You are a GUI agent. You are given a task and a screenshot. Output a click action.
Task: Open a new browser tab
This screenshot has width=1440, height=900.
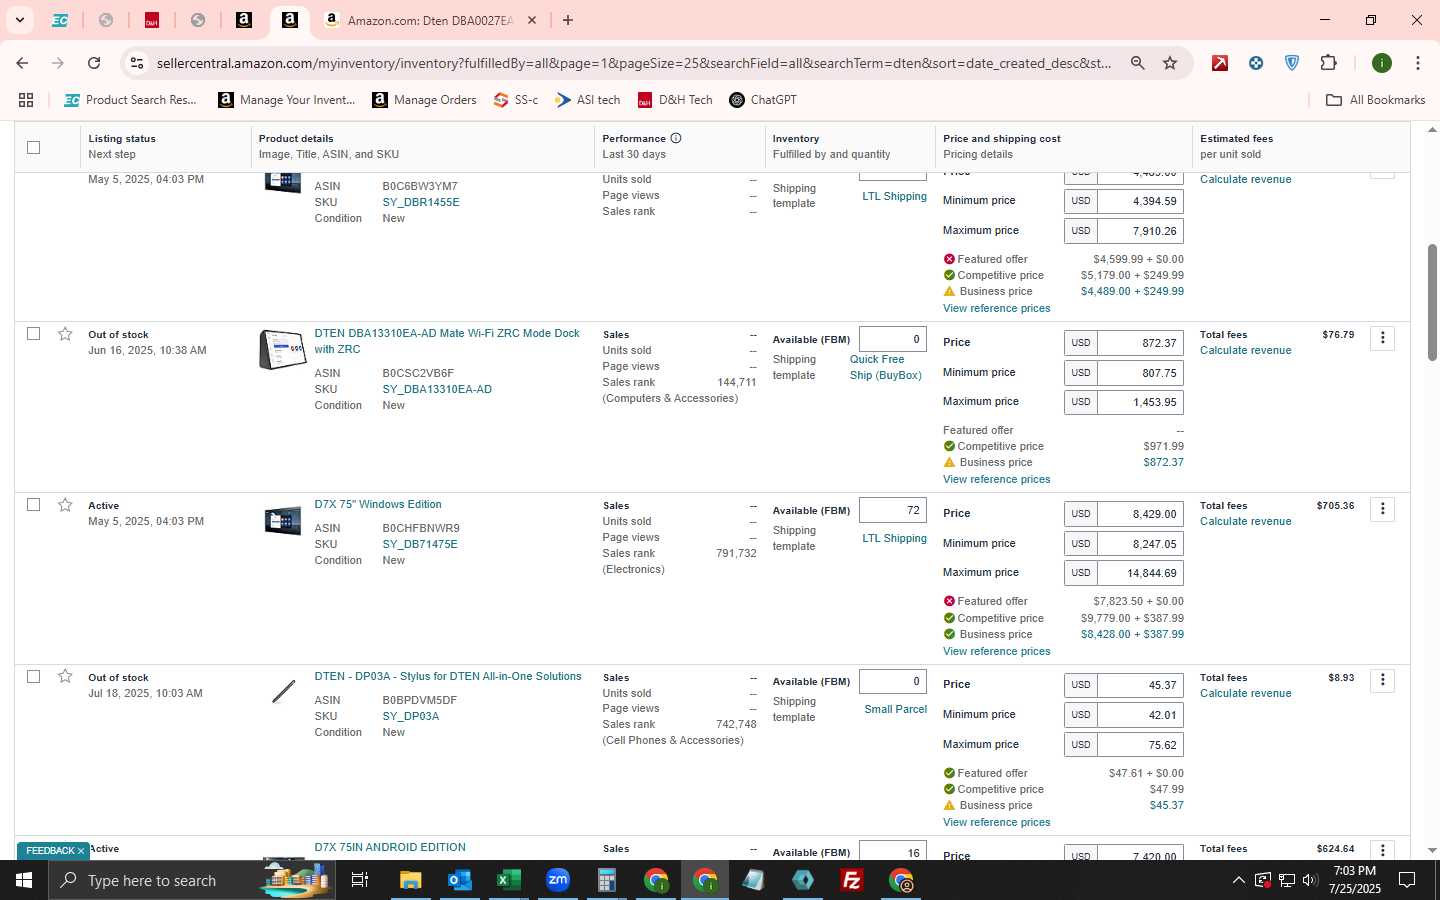tap(568, 20)
